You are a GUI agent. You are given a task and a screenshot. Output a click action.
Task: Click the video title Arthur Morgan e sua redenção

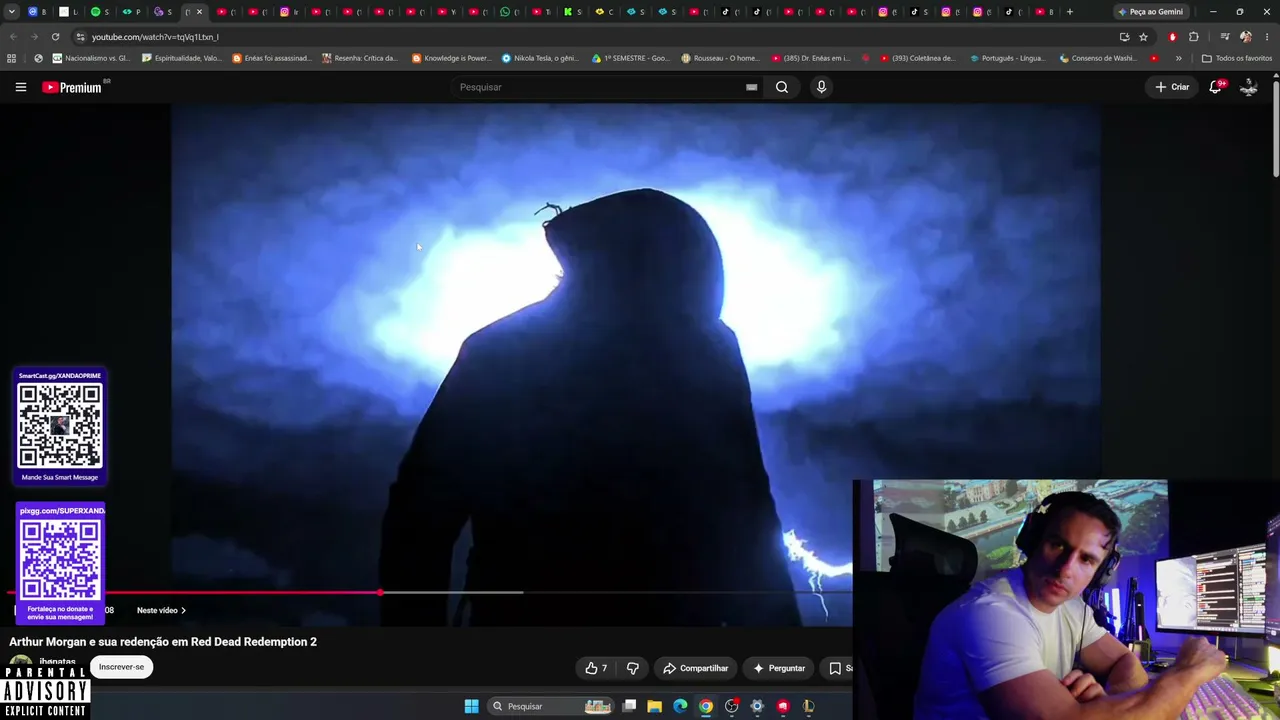point(163,642)
